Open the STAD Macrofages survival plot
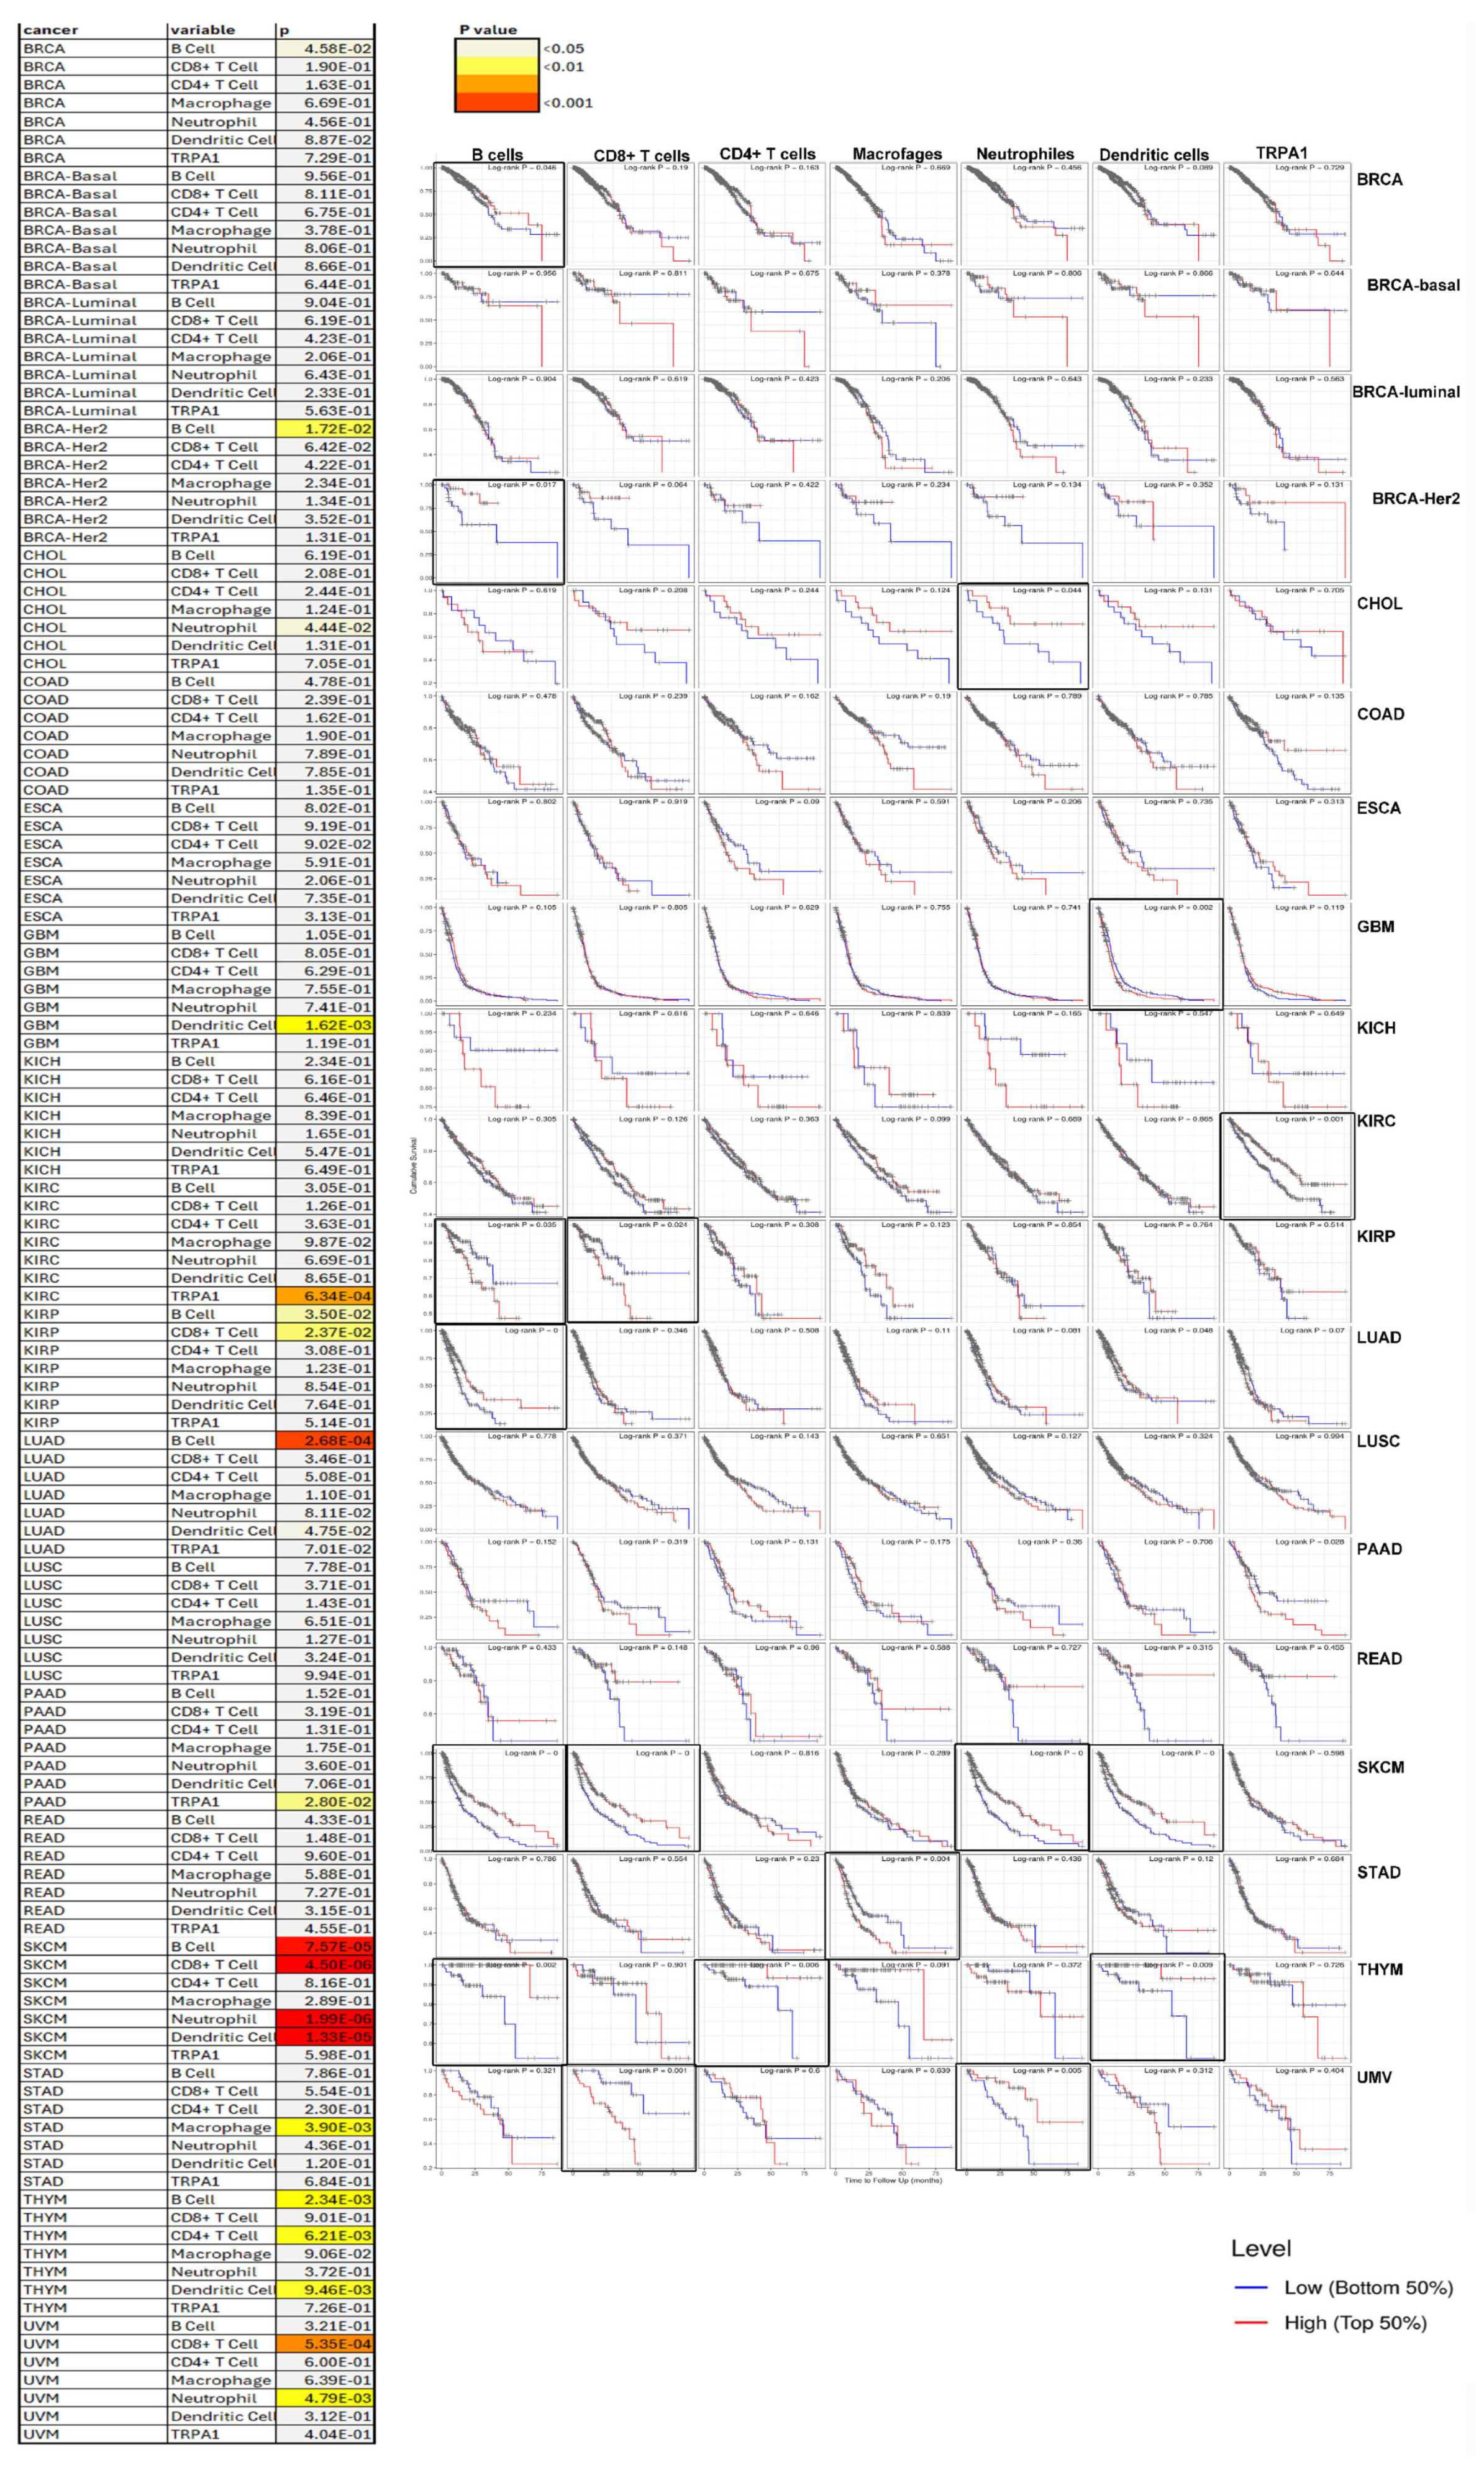 [892, 1906]
